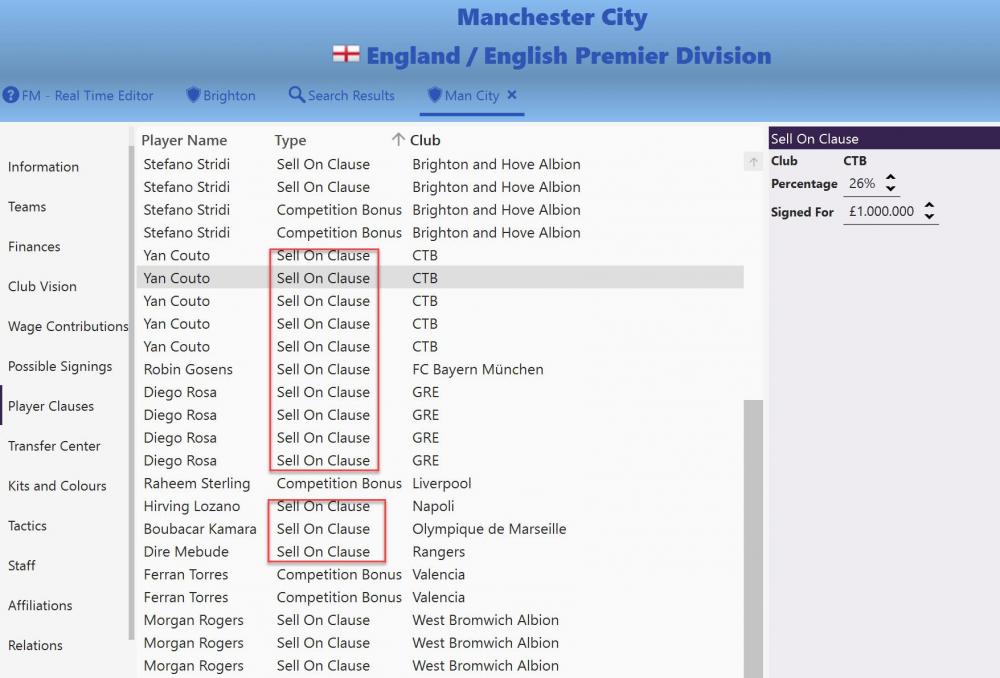Sort by Club column header
This screenshot has height=678, width=1000.
point(425,140)
